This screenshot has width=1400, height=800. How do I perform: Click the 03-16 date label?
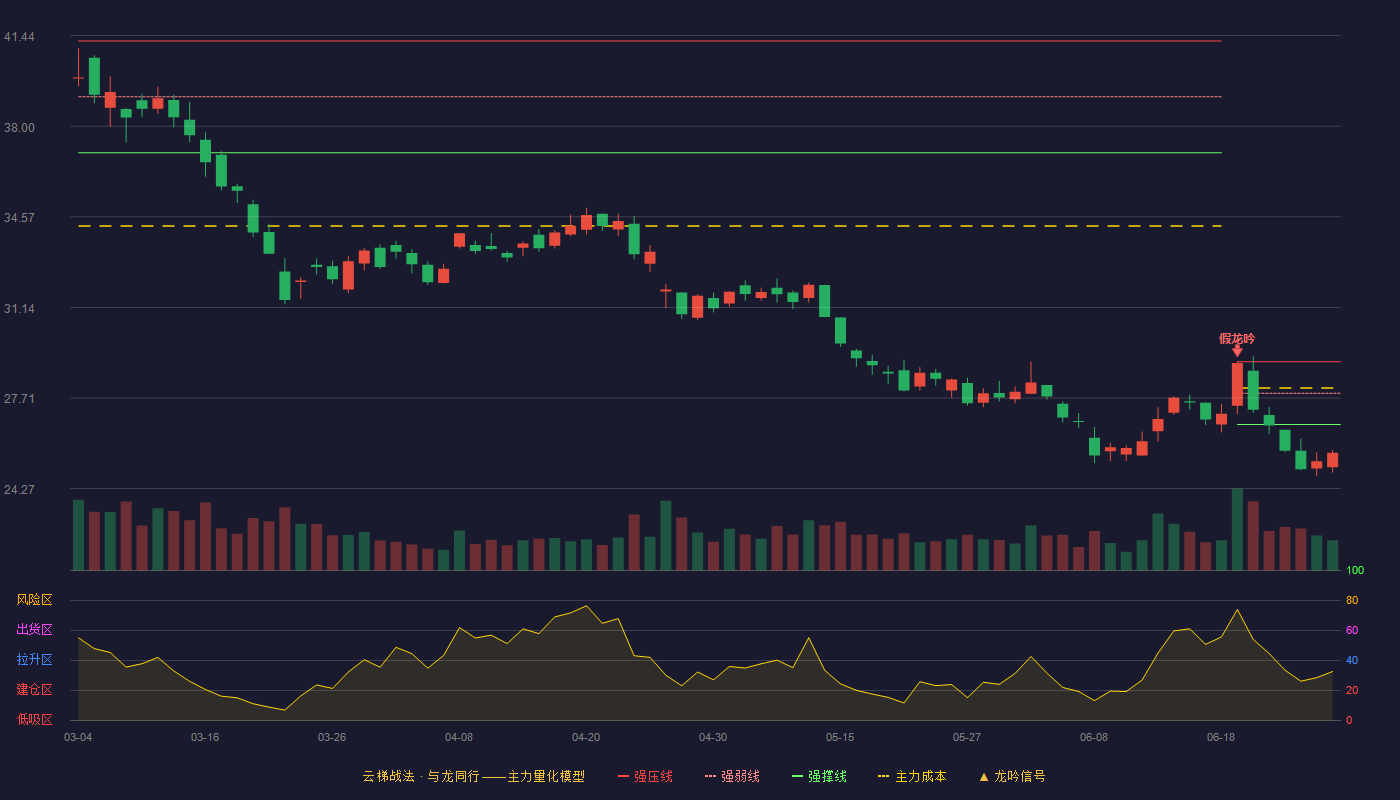(x=205, y=737)
